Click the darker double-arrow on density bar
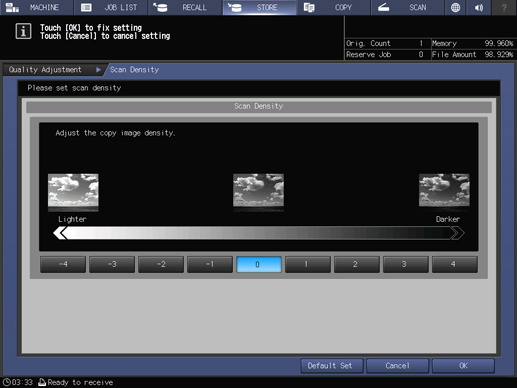Image resolution: width=517 pixels, height=388 pixels. [457, 233]
